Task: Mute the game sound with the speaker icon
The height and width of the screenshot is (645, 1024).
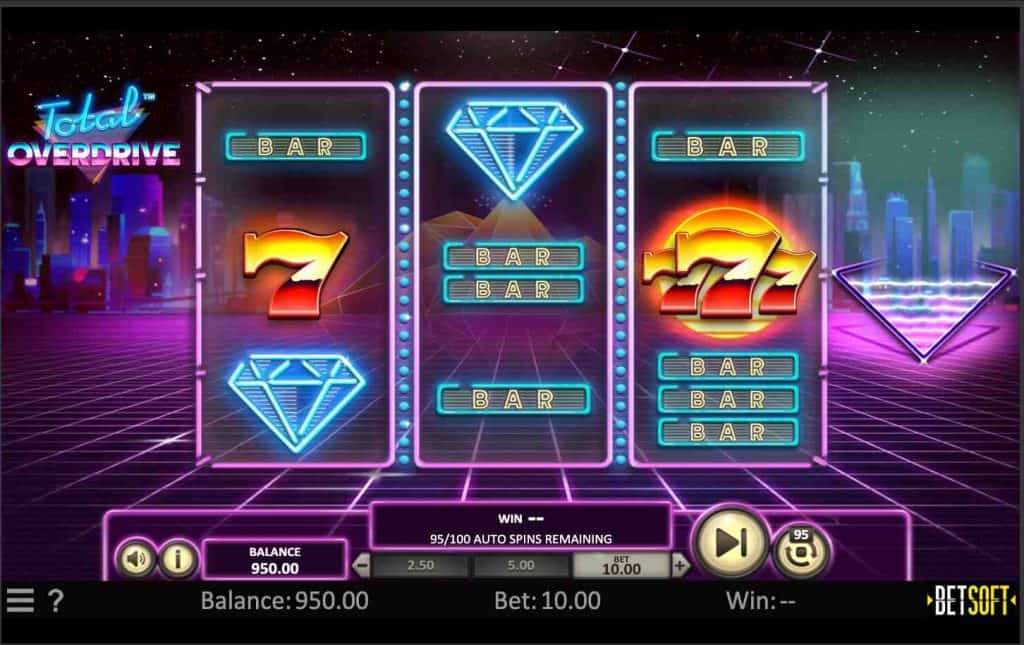Action: pos(136,558)
